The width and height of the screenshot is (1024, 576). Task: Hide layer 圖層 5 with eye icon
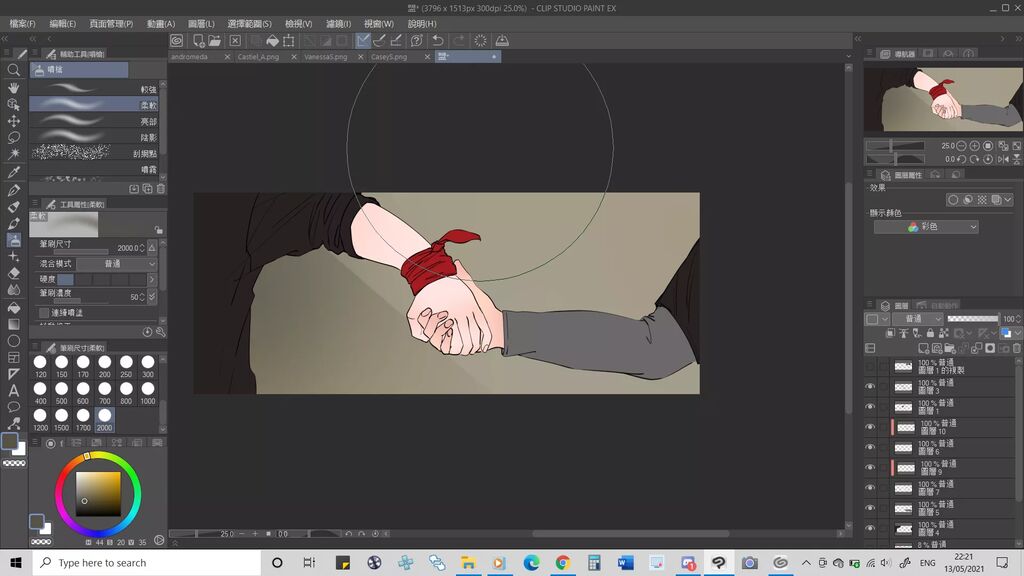pos(870,508)
